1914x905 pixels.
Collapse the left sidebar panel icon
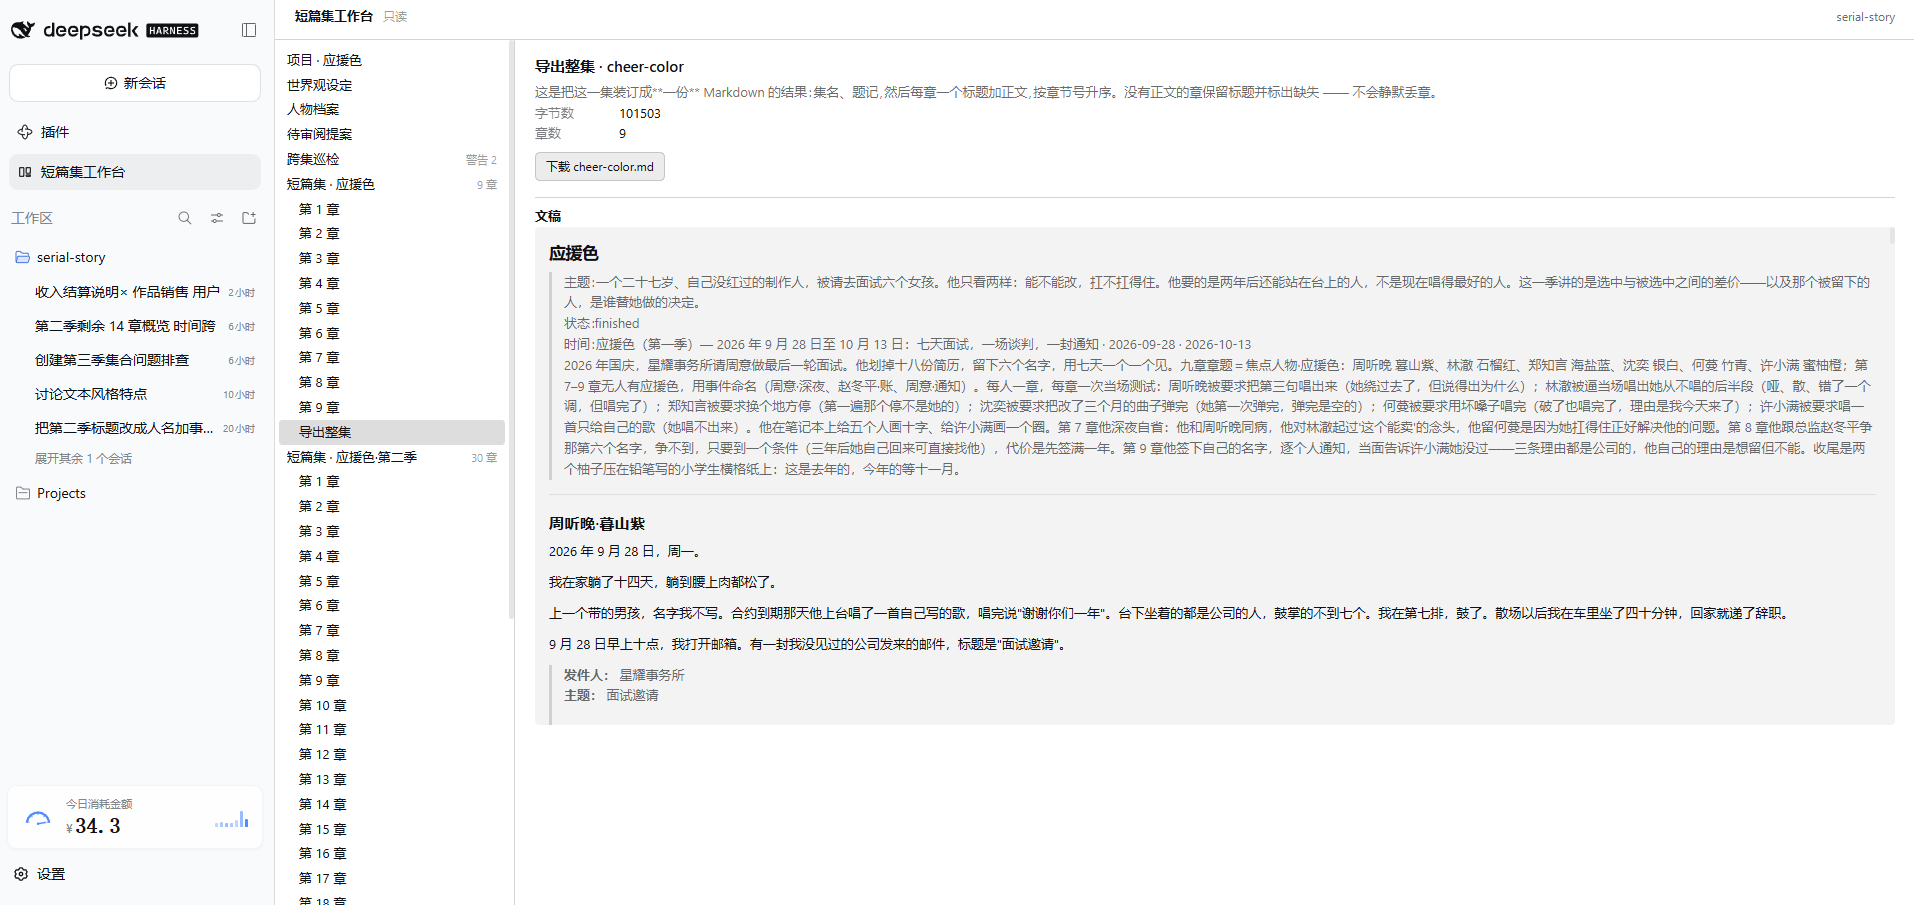pos(249,30)
